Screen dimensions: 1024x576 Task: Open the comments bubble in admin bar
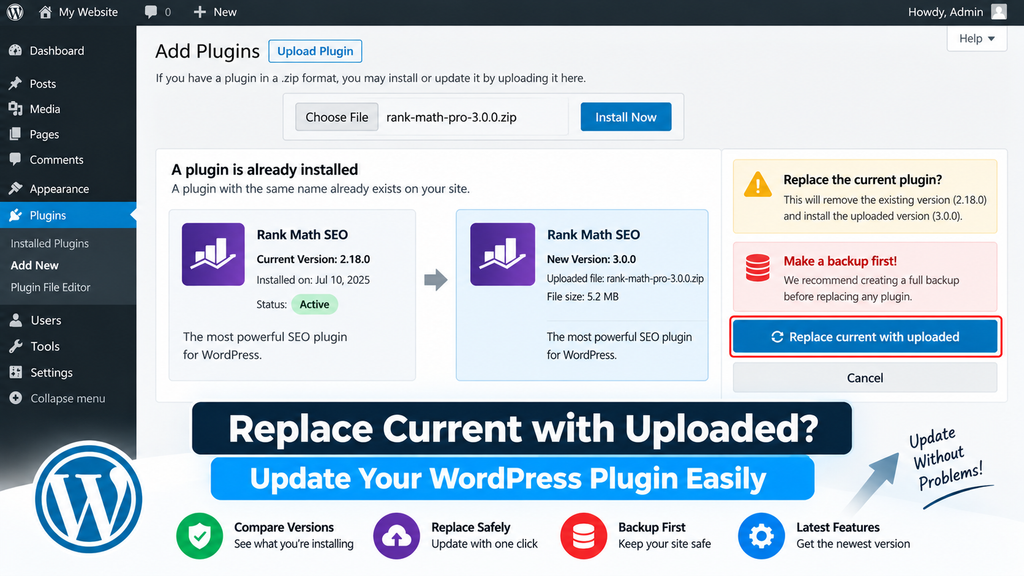tap(151, 12)
